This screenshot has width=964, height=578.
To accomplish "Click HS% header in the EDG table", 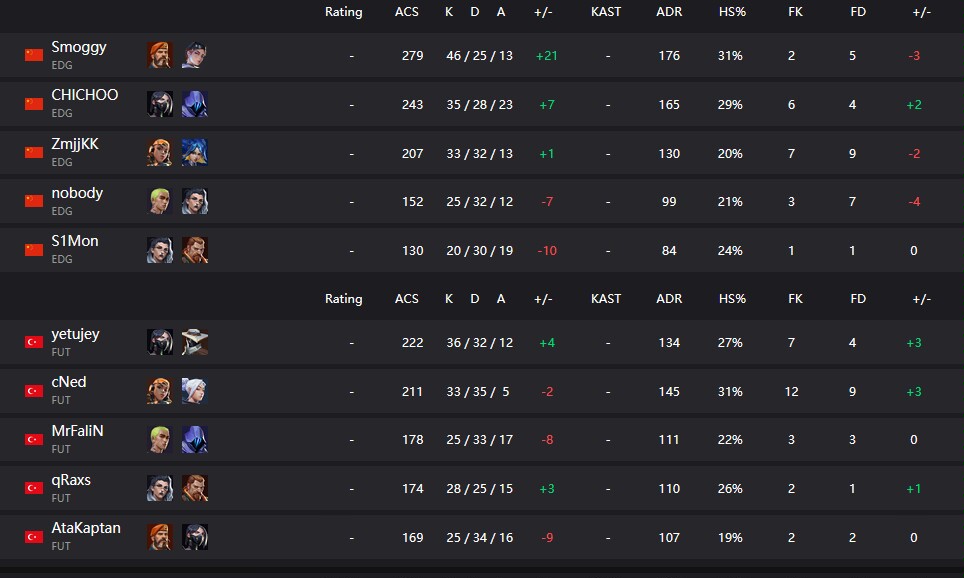I will (x=731, y=12).
